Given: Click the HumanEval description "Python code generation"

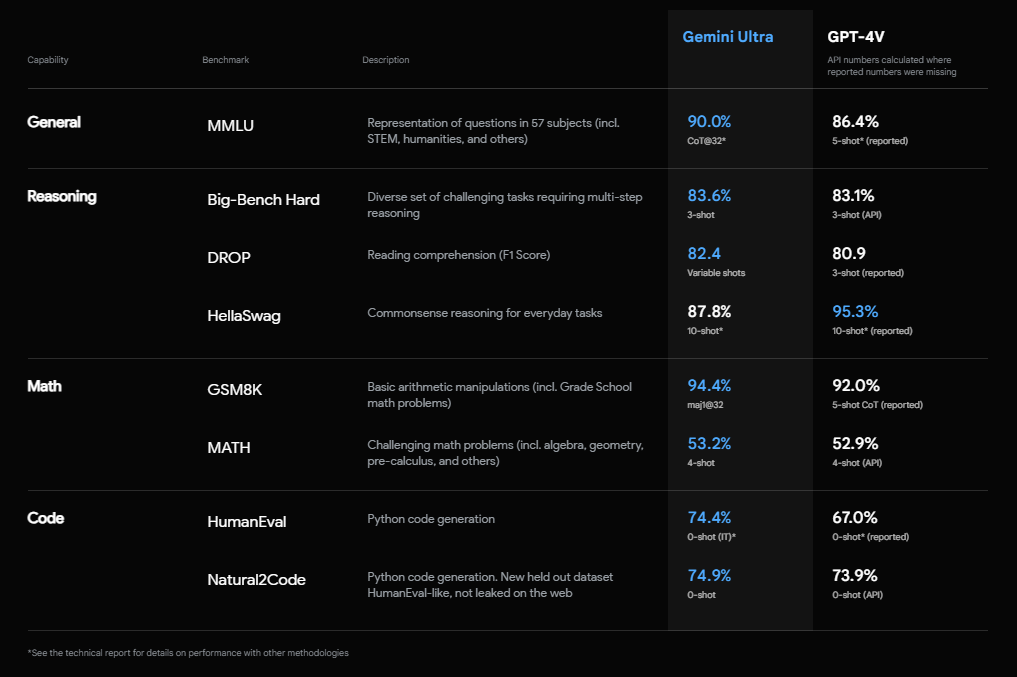Looking at the screenshot, I should click(431, 519).
